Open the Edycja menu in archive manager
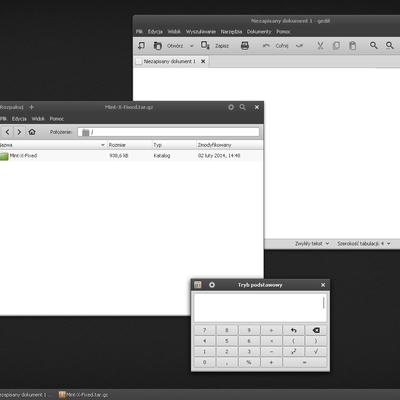The width and height of the screenshot is (400, 400). [19, 119]
